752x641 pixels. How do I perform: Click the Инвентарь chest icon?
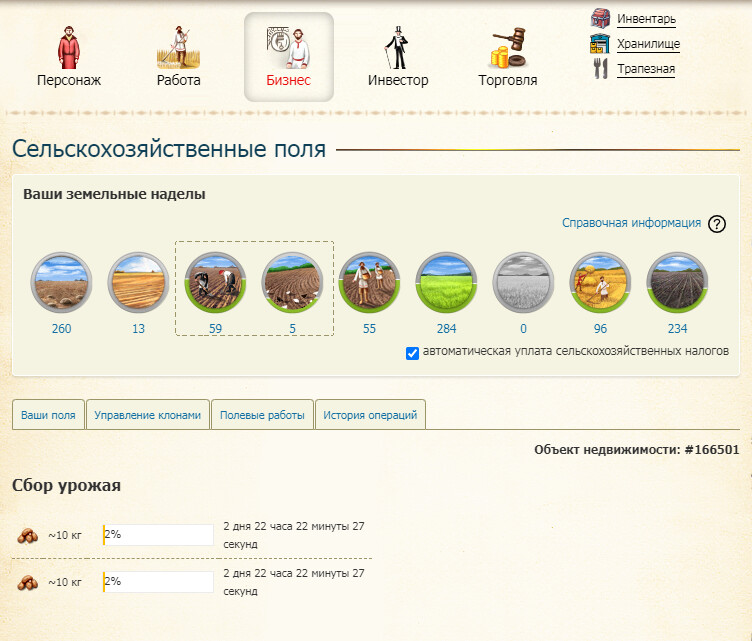coord(600,19)
